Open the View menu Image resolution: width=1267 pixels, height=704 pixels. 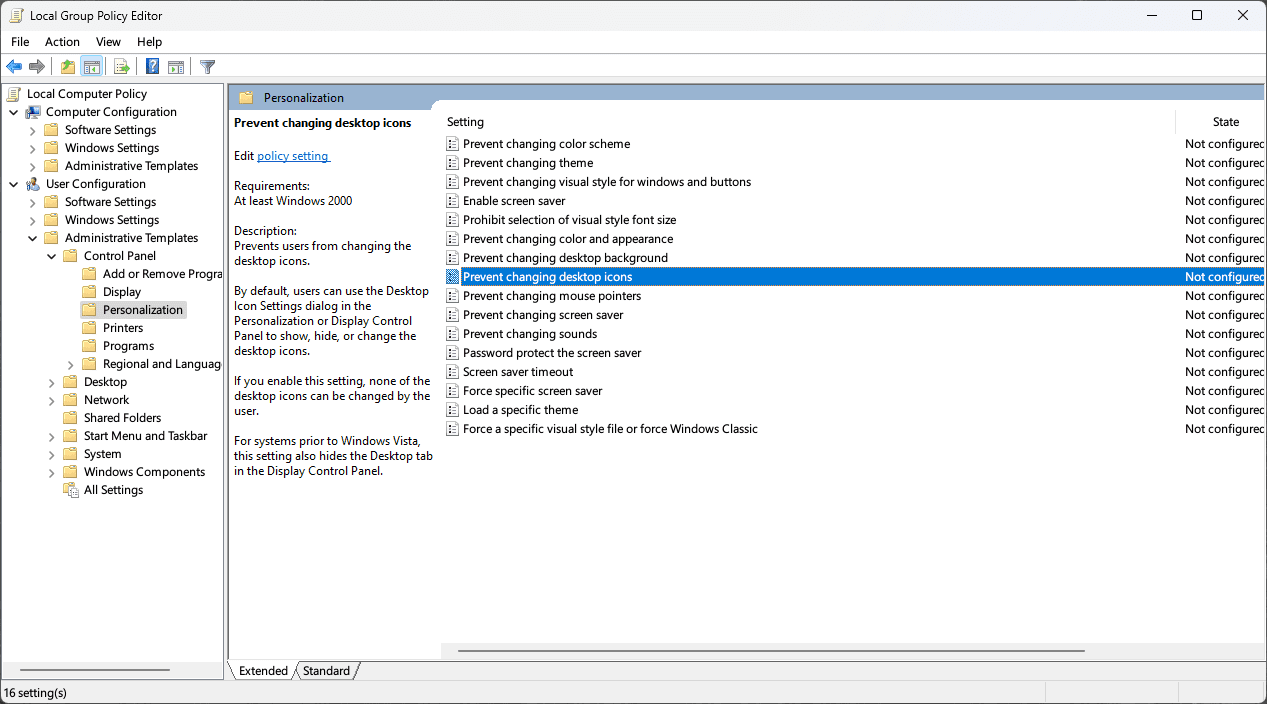tap(108, 42)
